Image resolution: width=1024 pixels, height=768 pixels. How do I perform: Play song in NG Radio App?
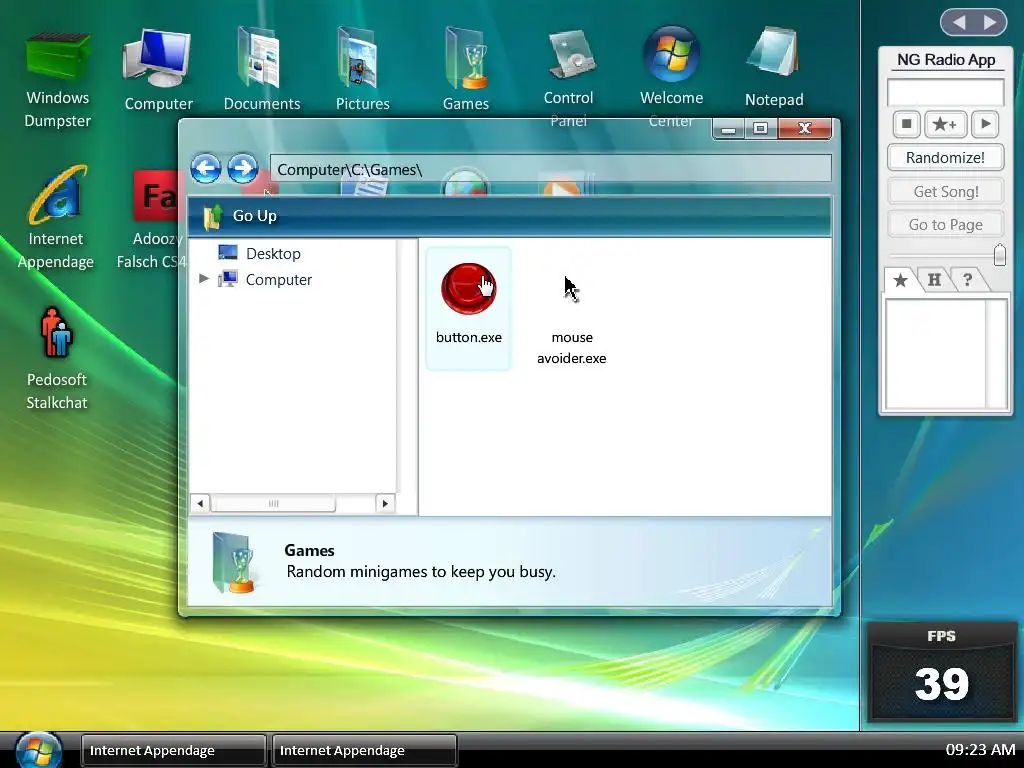[985, 123]
